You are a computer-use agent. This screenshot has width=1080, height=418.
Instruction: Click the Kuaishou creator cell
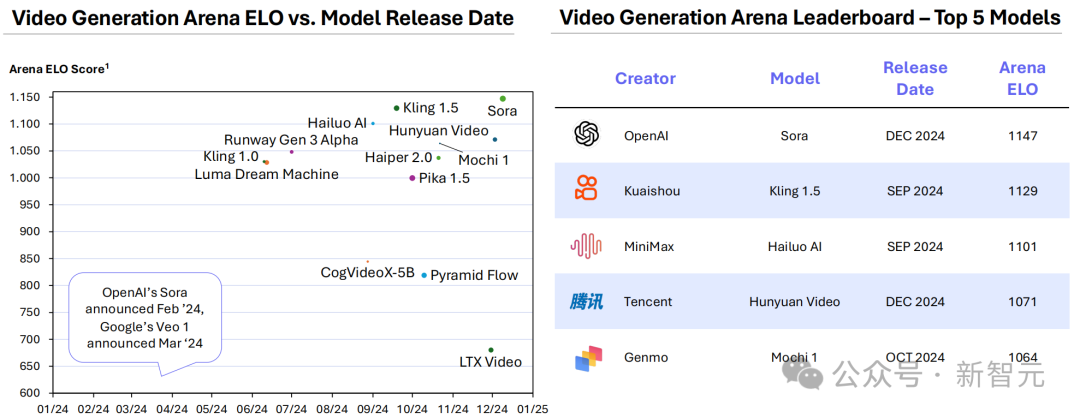pyautogui.click(x=652, y=191)
